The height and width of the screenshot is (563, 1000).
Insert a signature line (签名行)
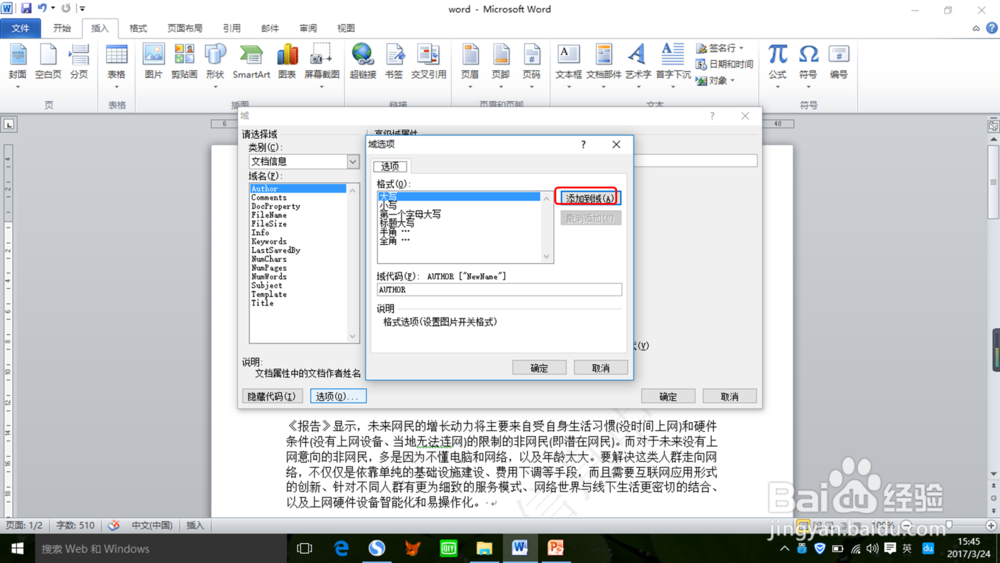[x=720, y=48]
